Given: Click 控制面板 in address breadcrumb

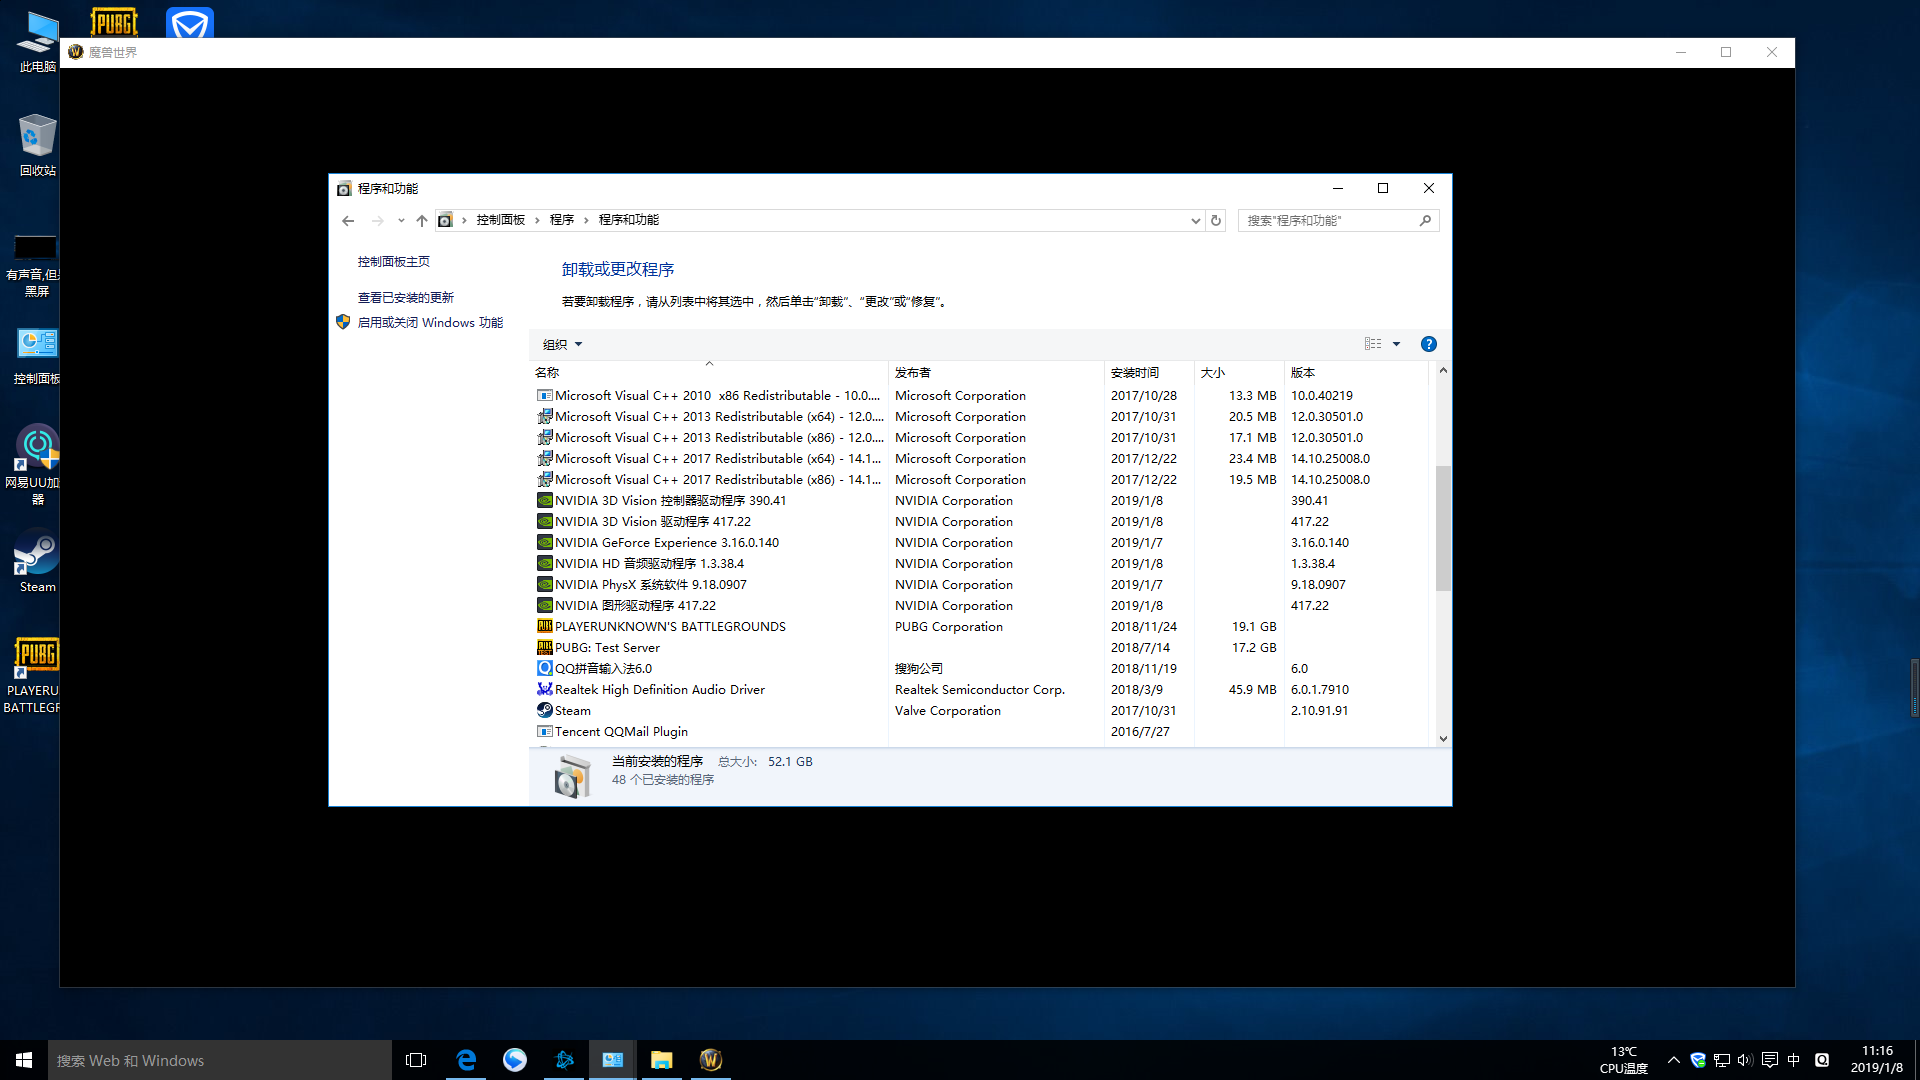Looking at the screenshot, I should click(500, 220).
